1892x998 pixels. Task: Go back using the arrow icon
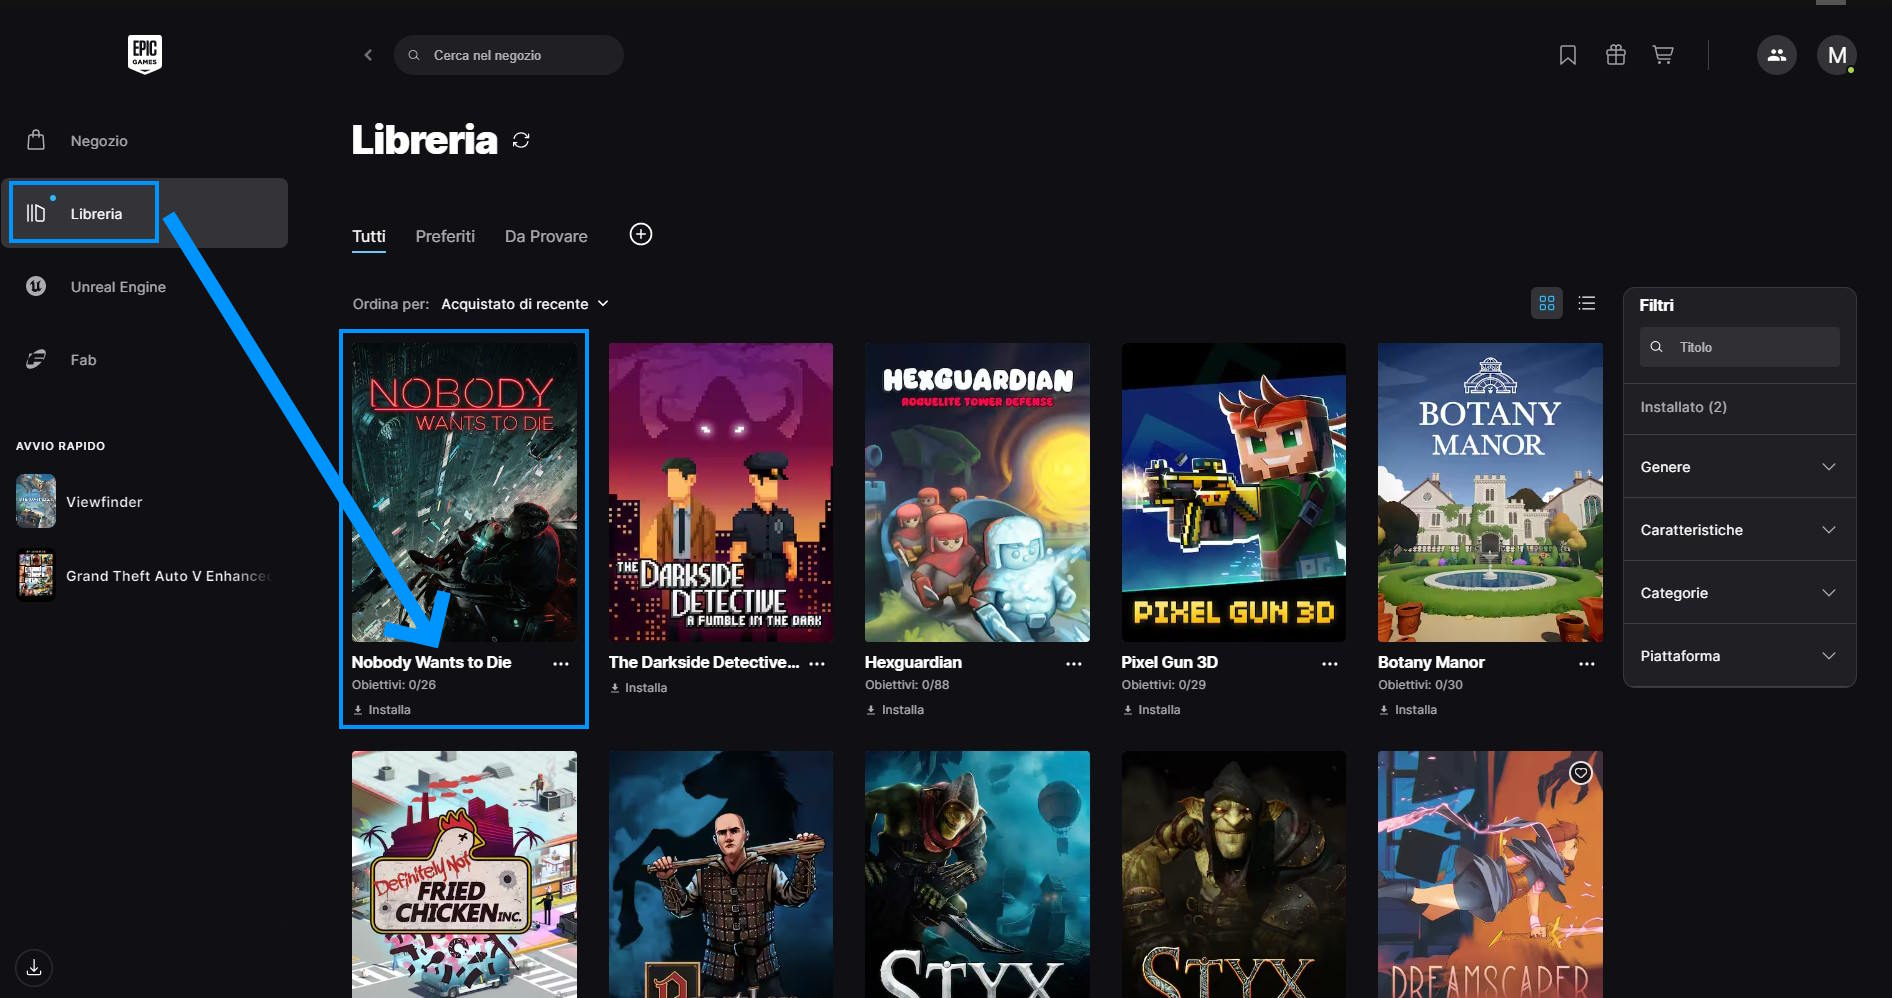[368, 55]
